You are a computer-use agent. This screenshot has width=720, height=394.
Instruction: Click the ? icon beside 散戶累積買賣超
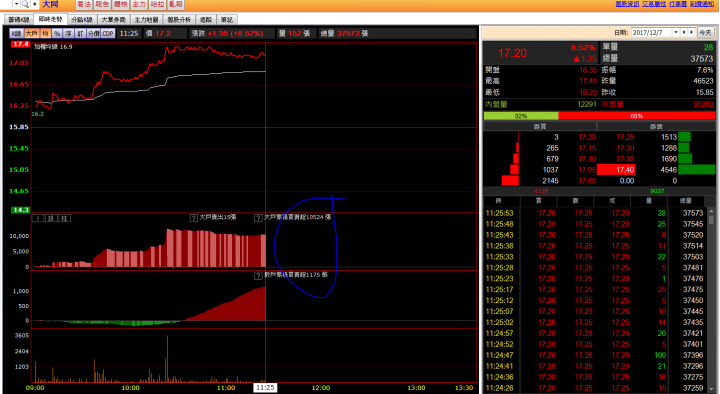tap(258, 276)
